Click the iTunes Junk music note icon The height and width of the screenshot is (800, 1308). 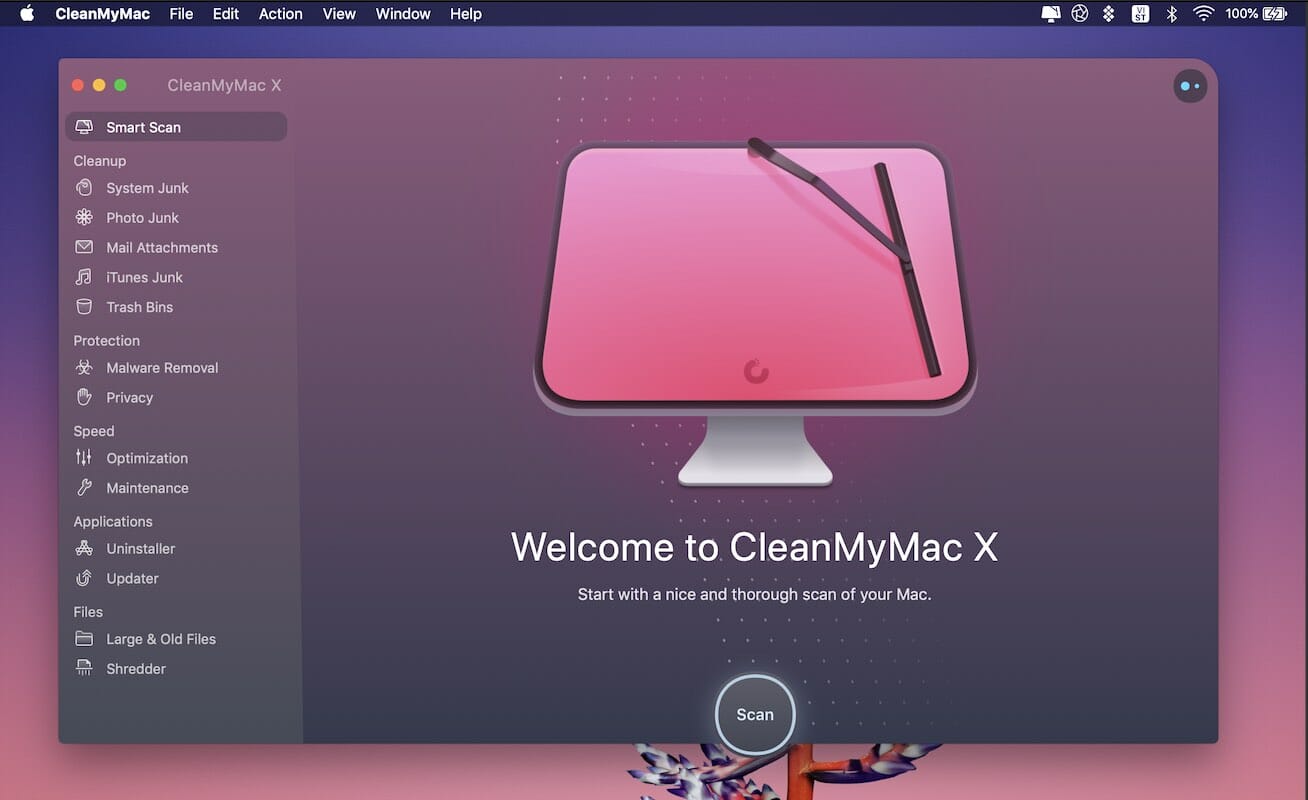84,277
